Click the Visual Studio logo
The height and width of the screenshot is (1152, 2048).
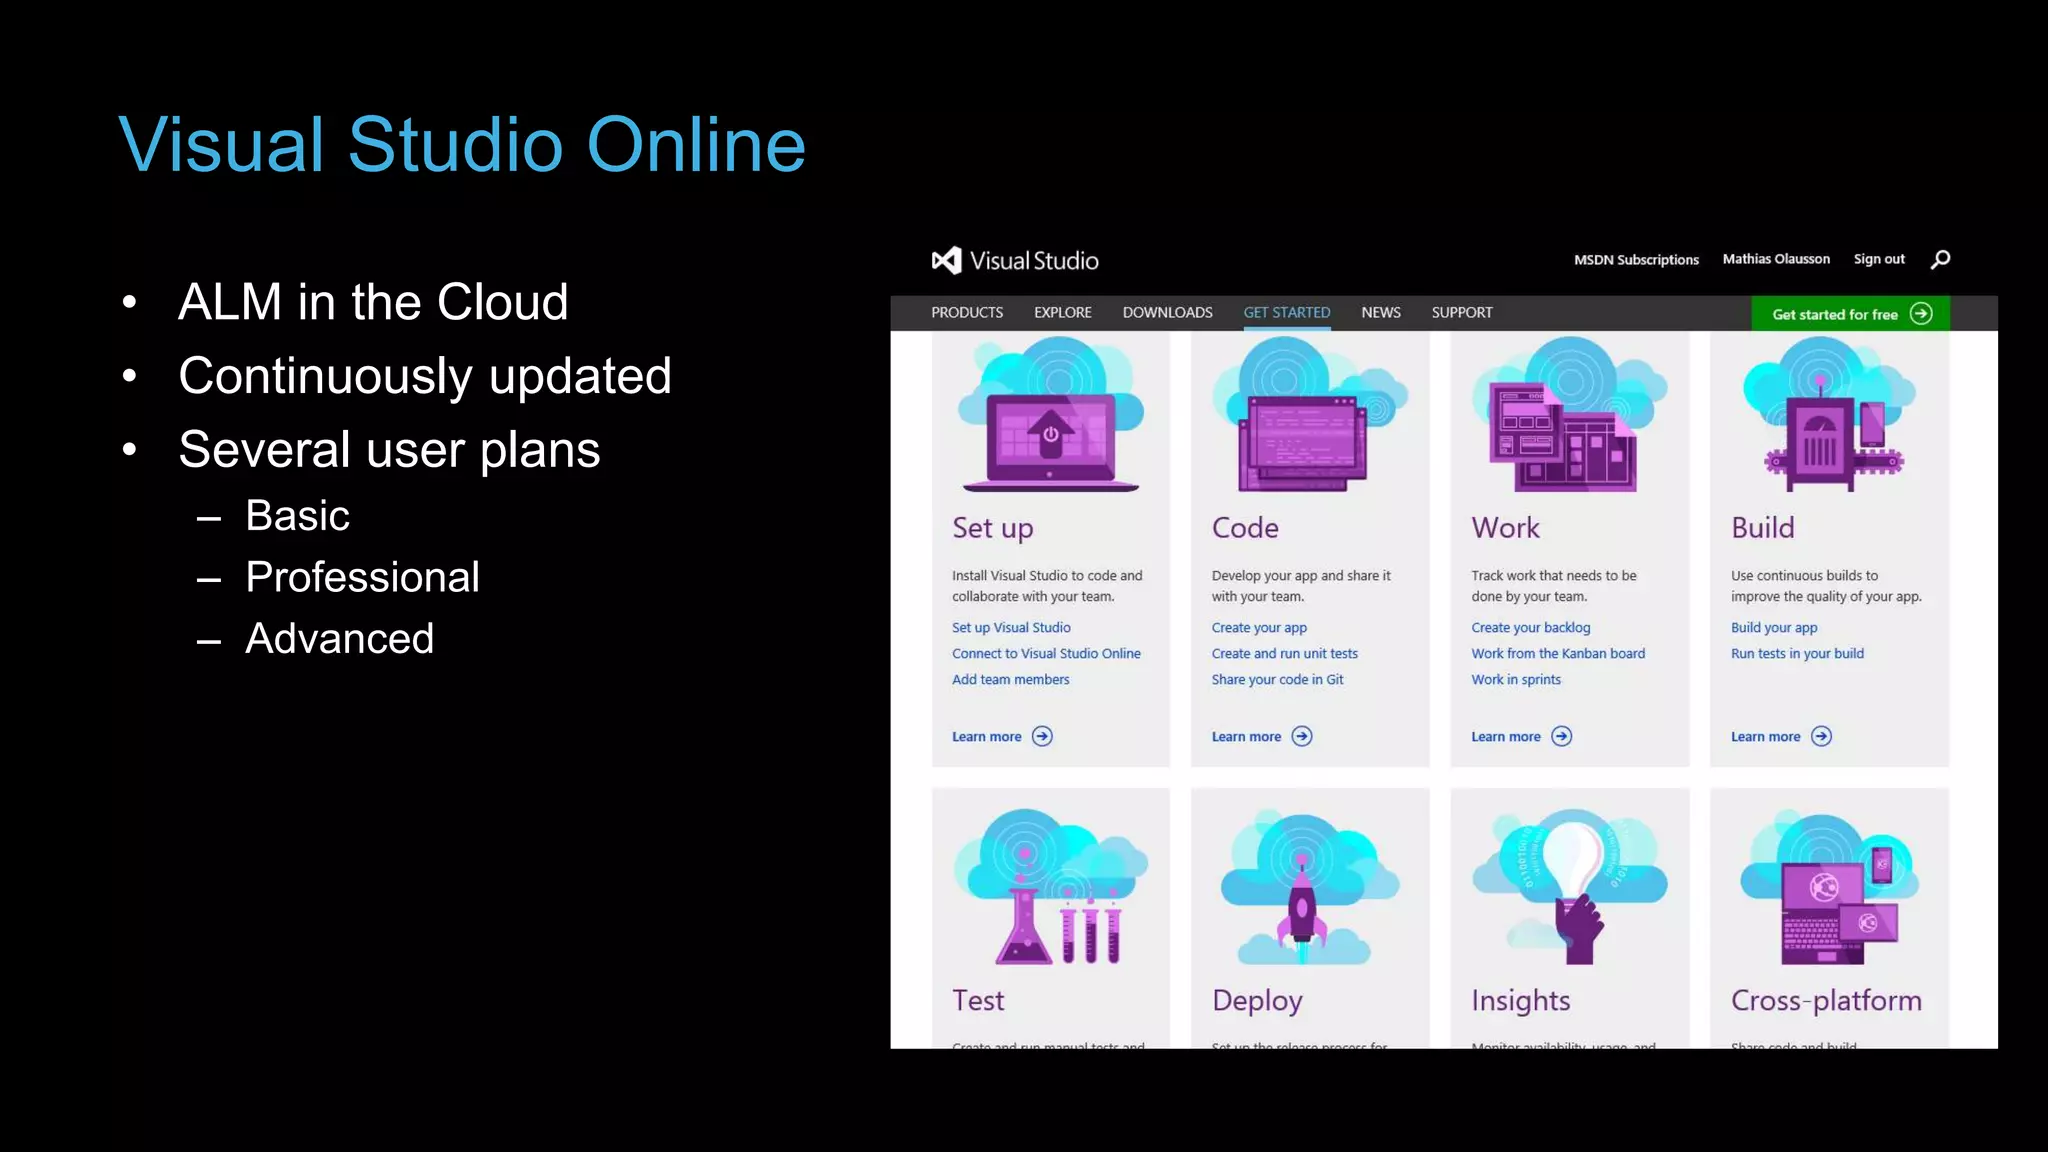[x=1015, y=261]
